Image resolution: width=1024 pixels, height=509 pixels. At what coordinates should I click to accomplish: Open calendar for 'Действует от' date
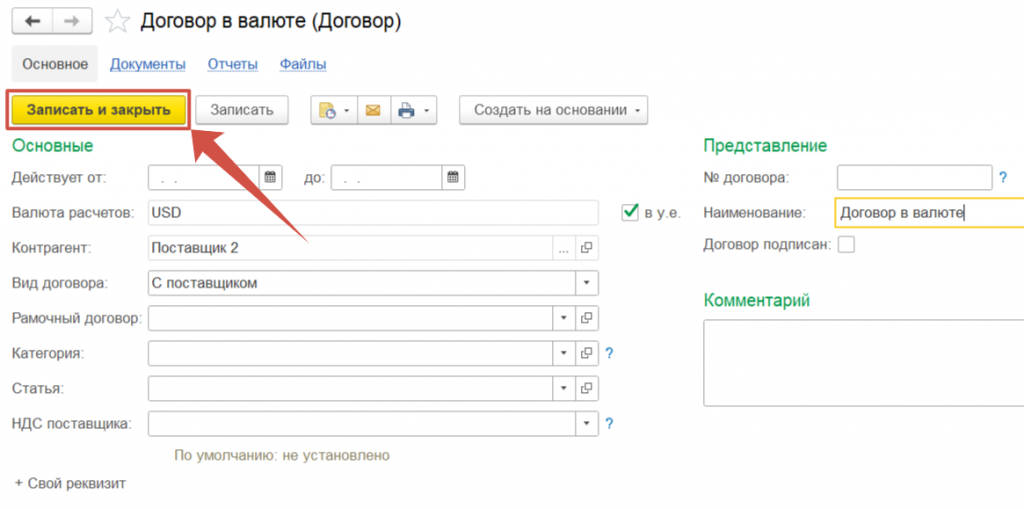[270, 178]
